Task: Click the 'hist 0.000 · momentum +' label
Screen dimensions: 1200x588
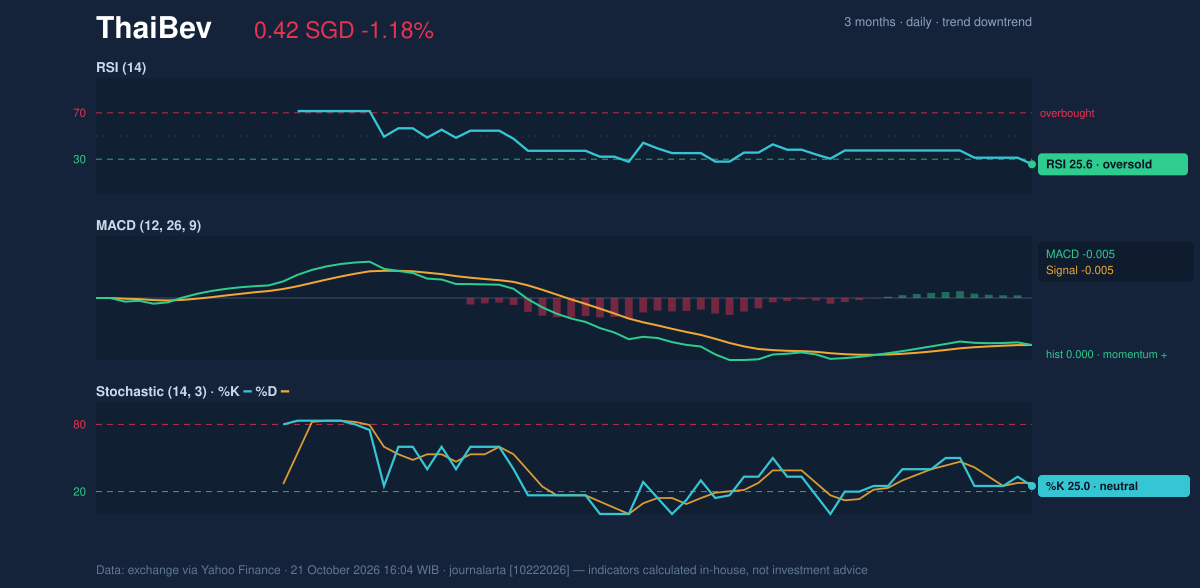Action: [x=1107, y=354]
